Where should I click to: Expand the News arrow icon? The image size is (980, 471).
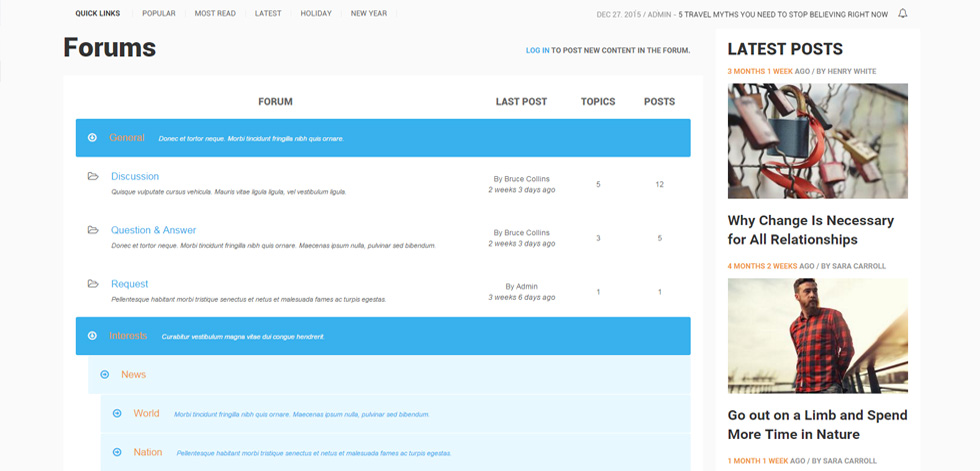[x=104, y=374]
